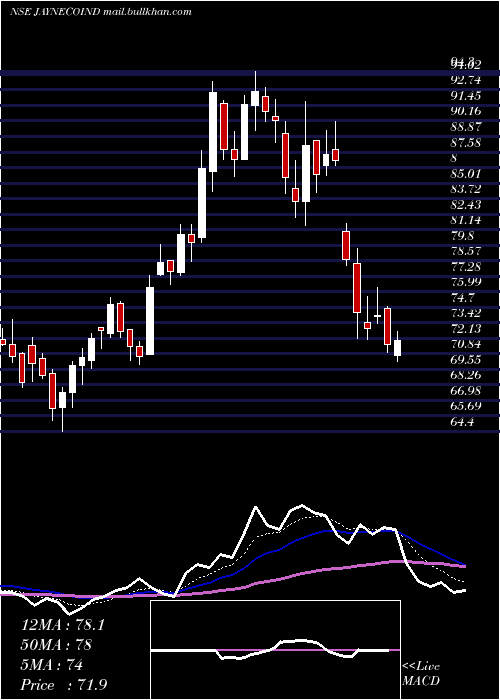Image resolution: width=500 pixels, height=700 pixels.
Task: Select the 79.8 price axis label
Action: [x=462, y=236]
